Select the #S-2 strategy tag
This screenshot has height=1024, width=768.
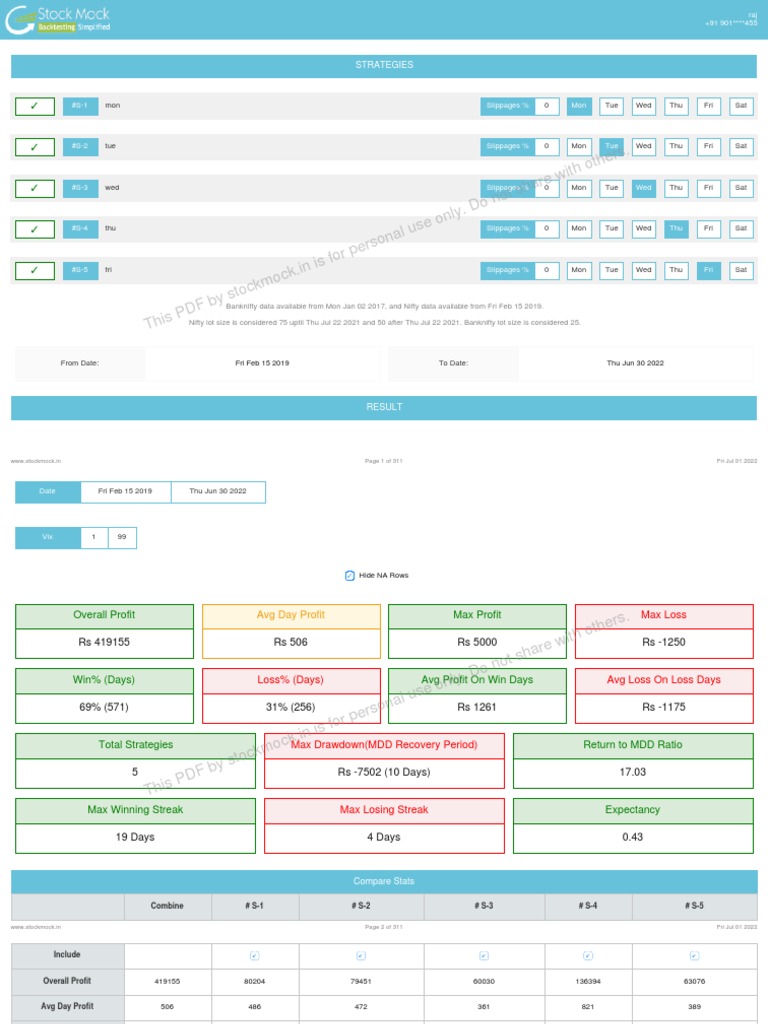[80, 146]
